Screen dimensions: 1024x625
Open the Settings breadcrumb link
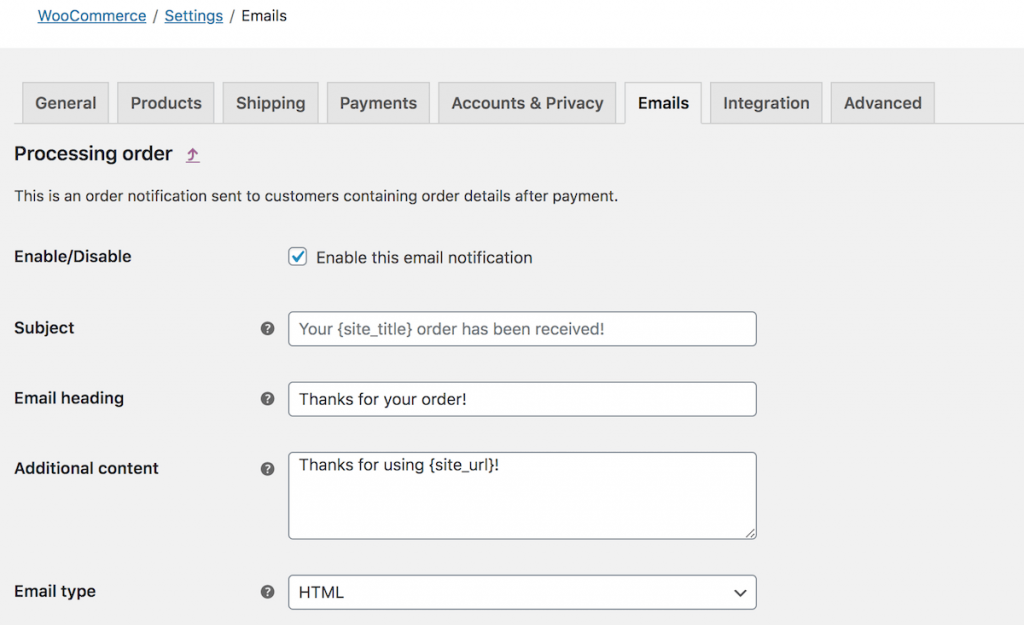click(x=193, y=15)
